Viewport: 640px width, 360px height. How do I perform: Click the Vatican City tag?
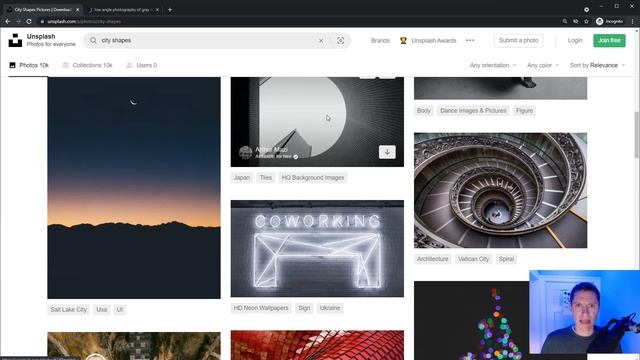tap(473, 259)
